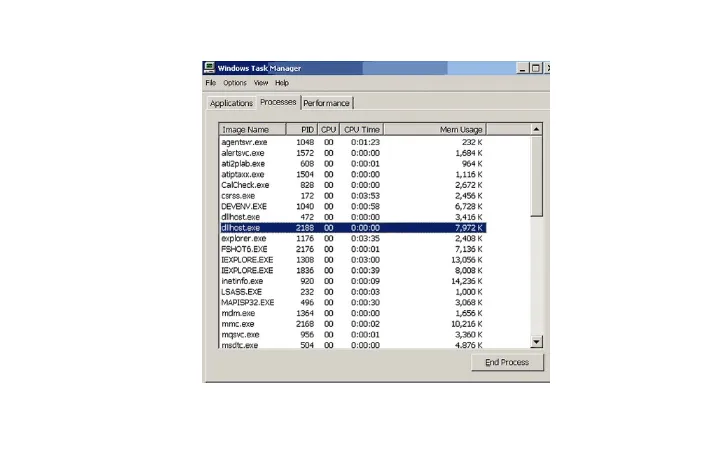Image resolution: width=726 pixels, height=461 pixels.
Task: Open the Options menu
Action: click(x=235, y=83)
